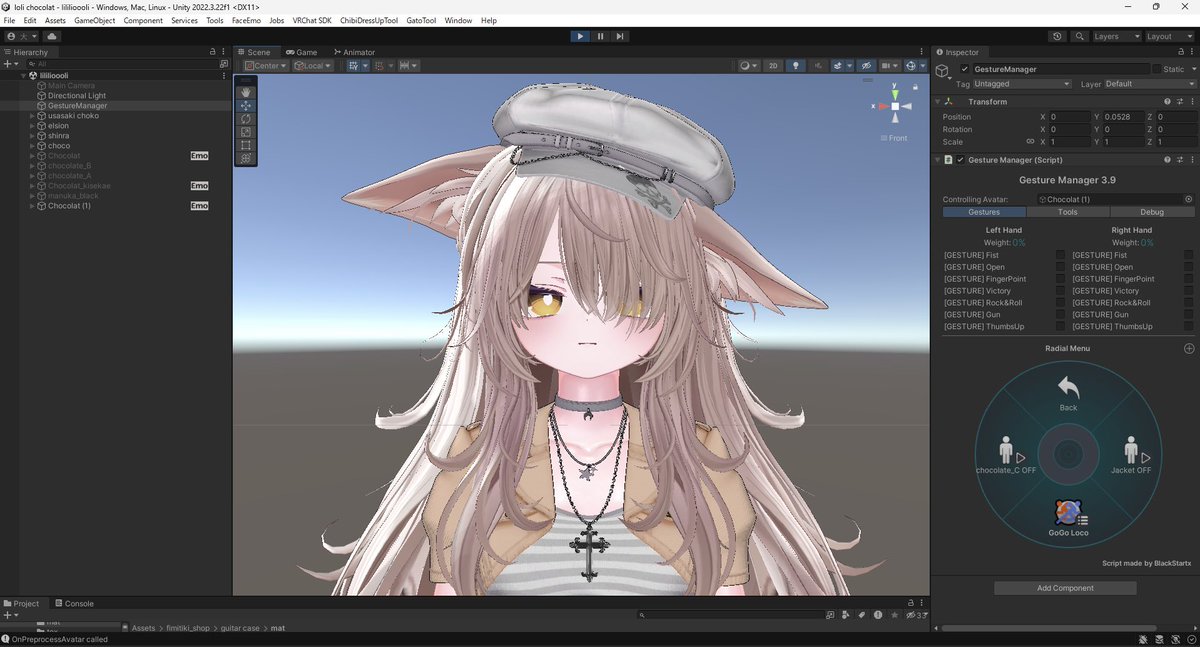This screenshot has width=1200, height=647.
Task: Lock the Inspector panel
Action: point(1179,52)
